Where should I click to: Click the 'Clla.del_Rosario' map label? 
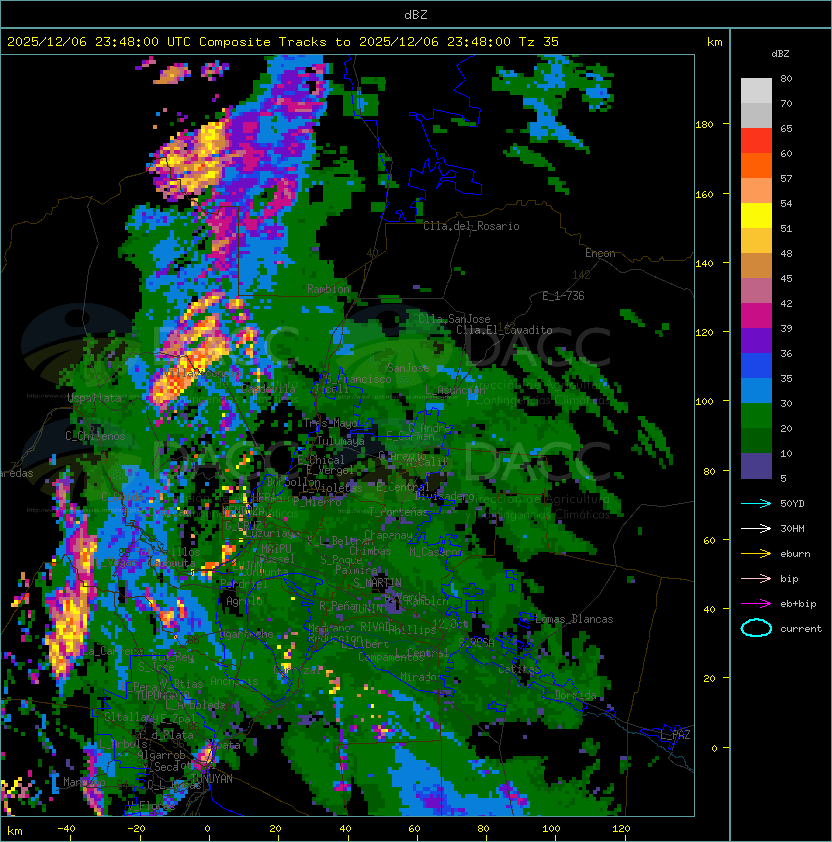point(471,226)
